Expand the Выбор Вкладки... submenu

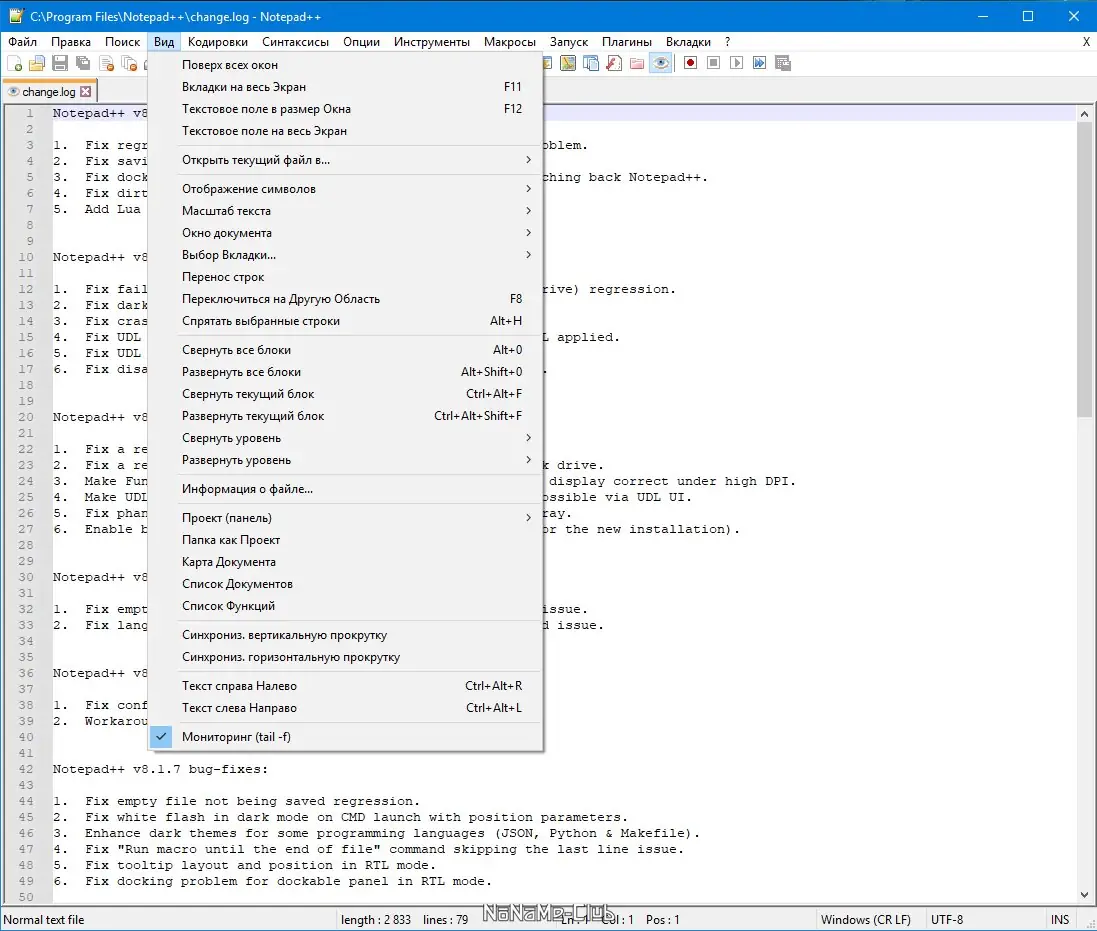[x=346, y=255]
